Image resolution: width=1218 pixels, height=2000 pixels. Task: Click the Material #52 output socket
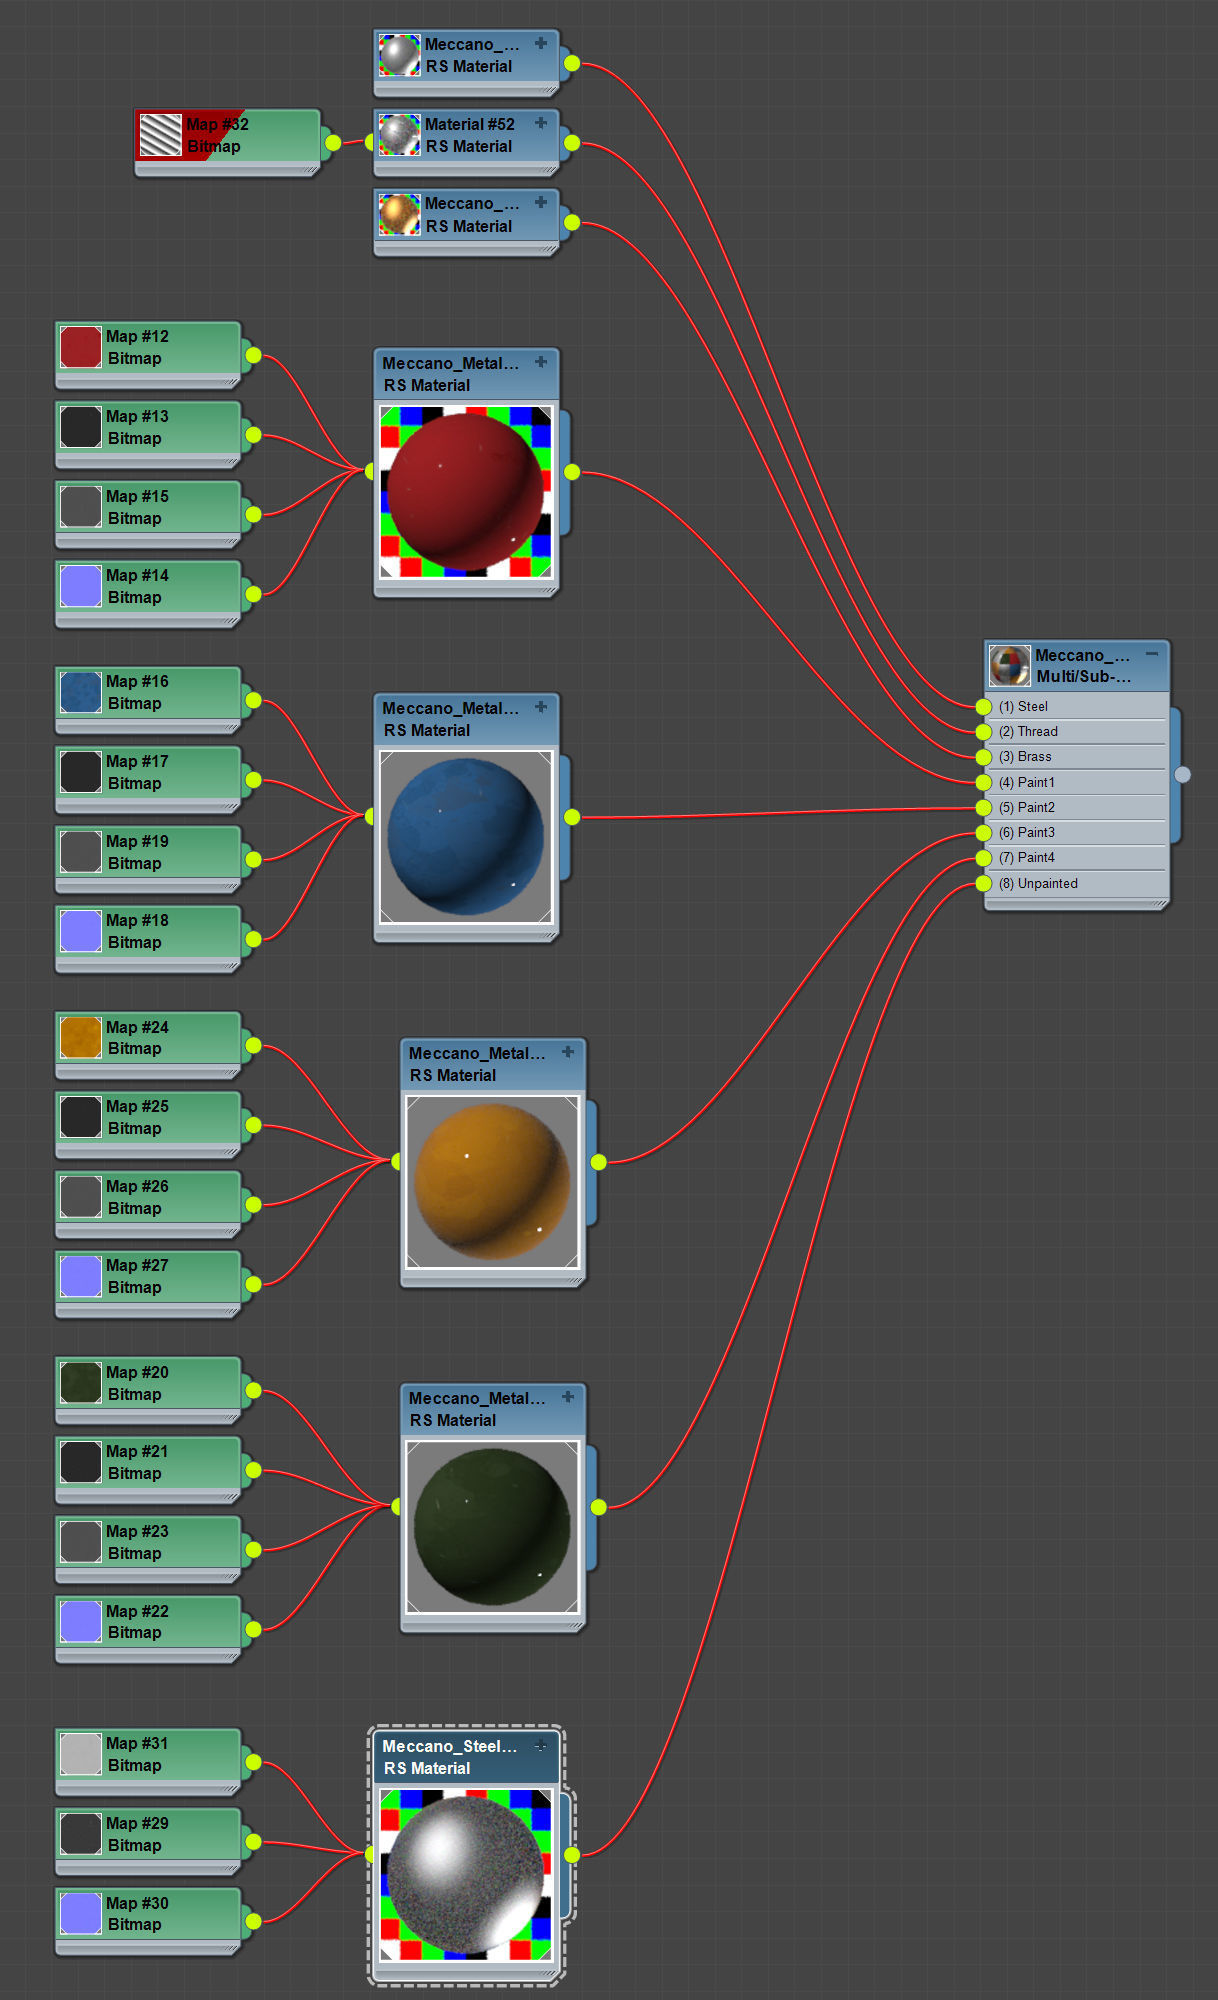pyautogui.click(x=572, y=143)
